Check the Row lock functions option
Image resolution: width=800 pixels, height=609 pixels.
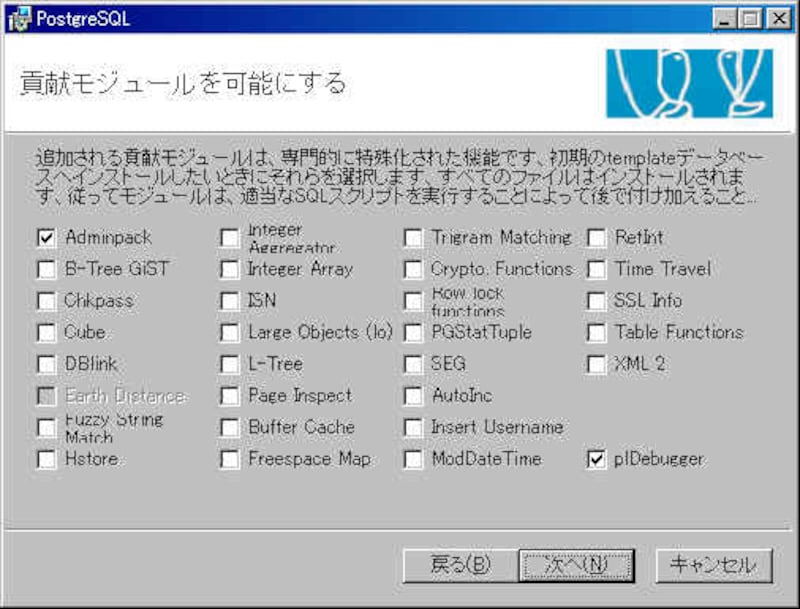pyautogui.click(x=413, y=301)
